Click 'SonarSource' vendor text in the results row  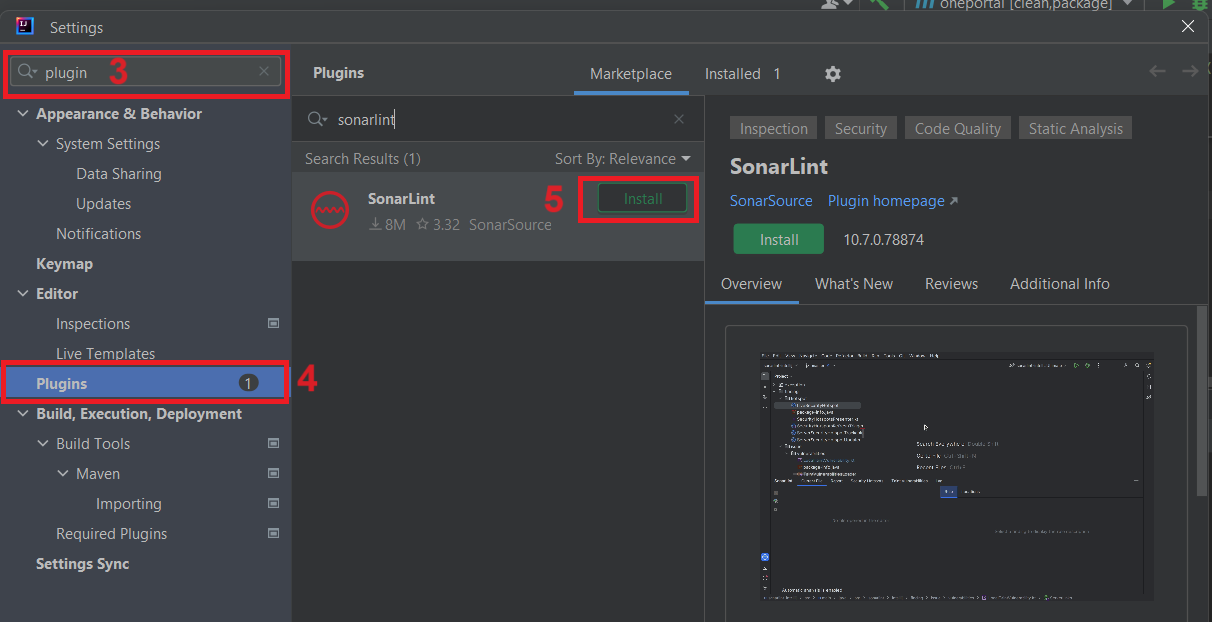click(x=510, y=225)
